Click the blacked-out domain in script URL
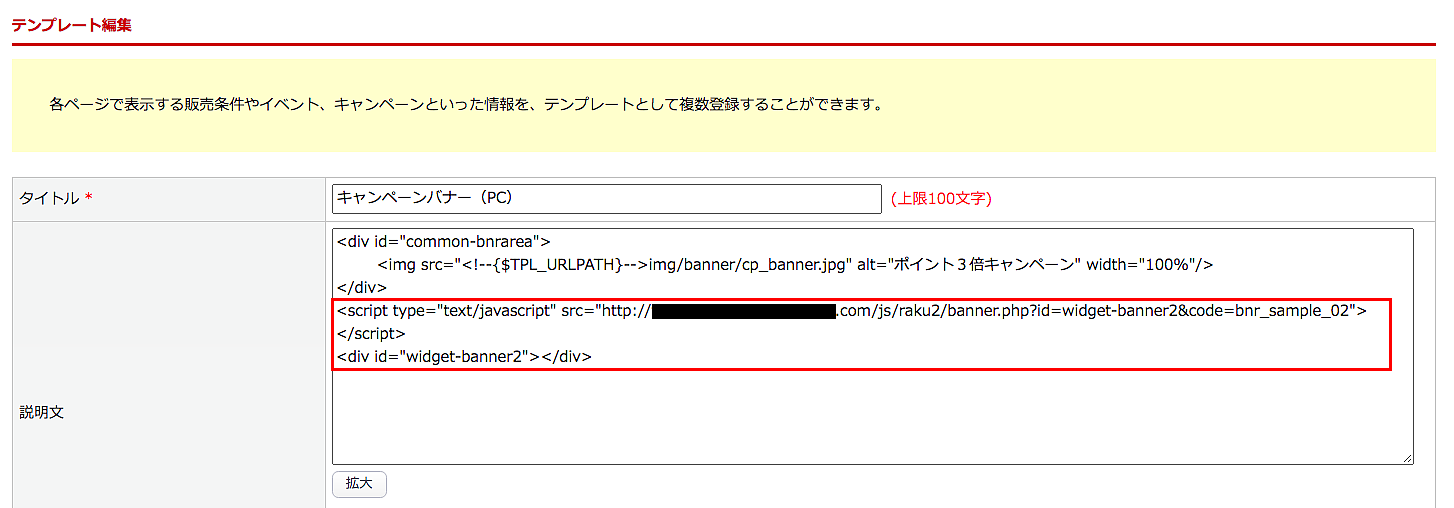This screenshot has width=1454, height=508. (744, 311)
